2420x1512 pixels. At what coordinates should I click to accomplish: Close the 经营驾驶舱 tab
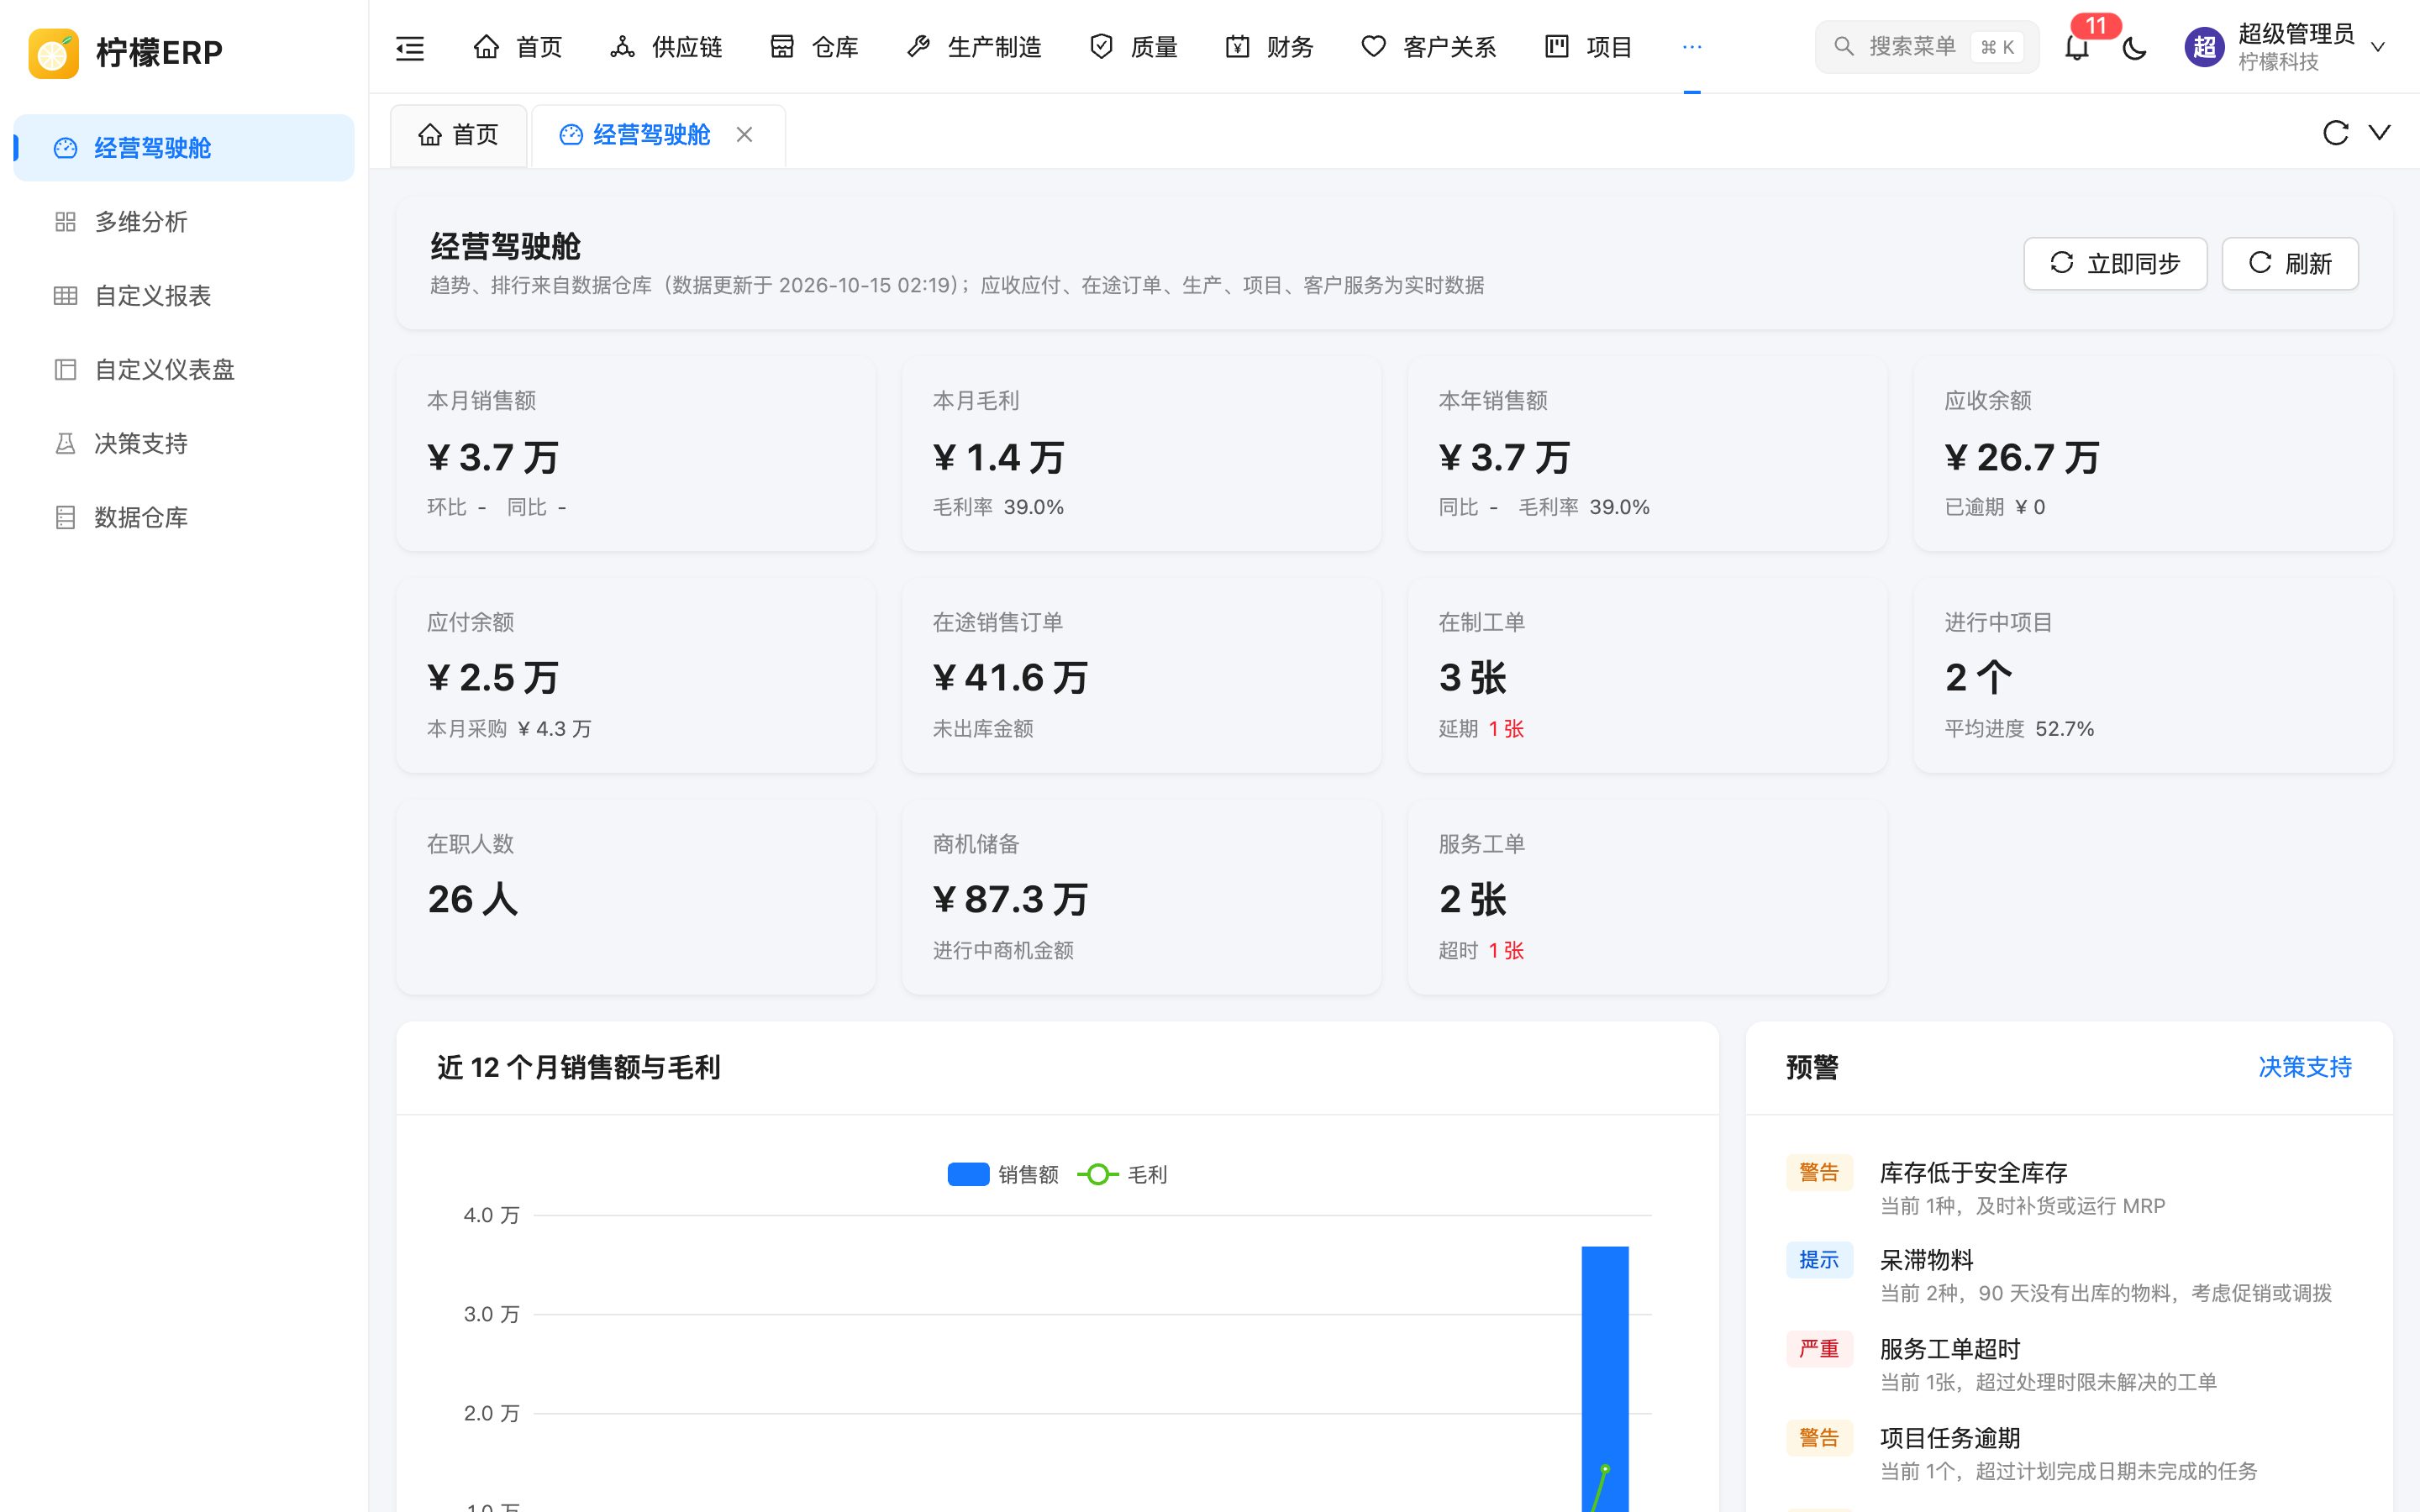(x=744, y=134)
